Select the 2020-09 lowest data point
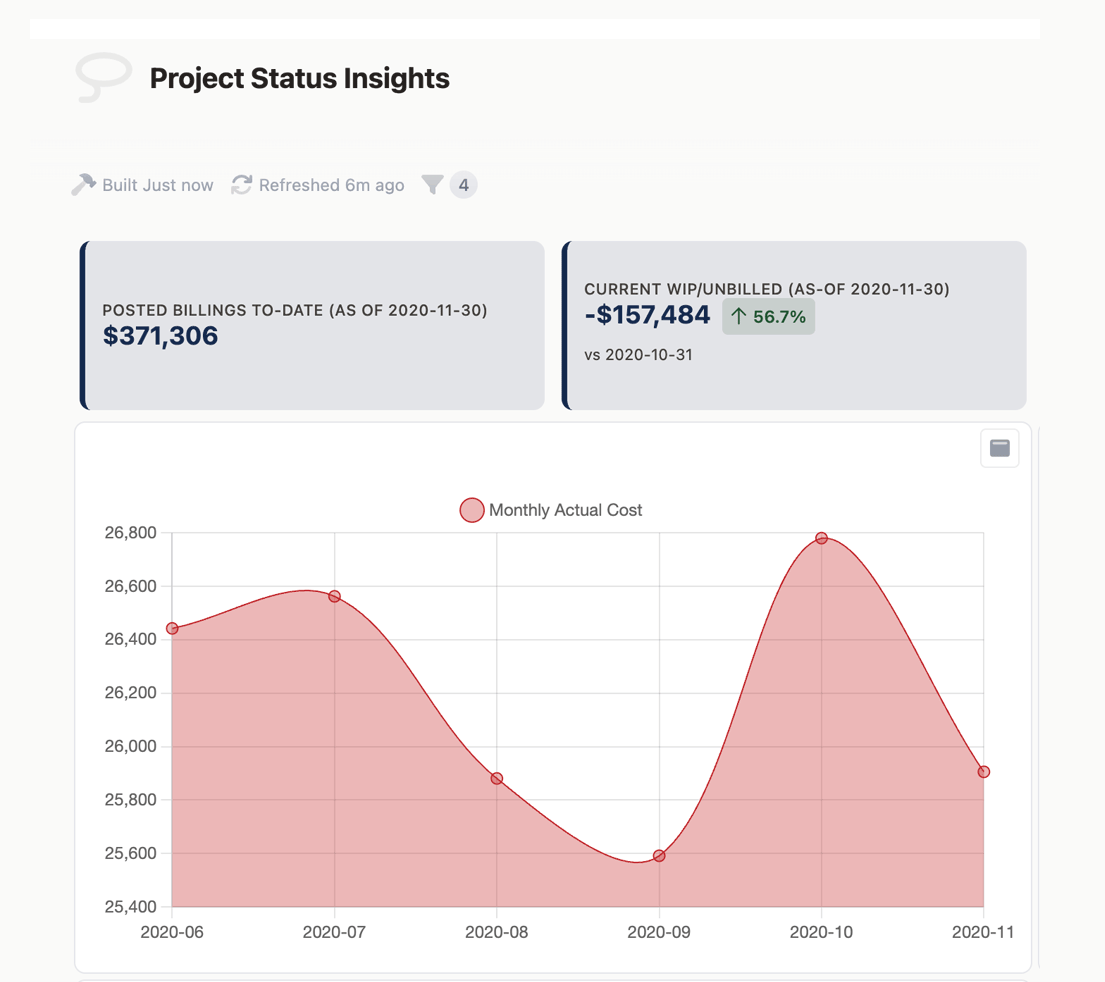 tap(659, 856)
